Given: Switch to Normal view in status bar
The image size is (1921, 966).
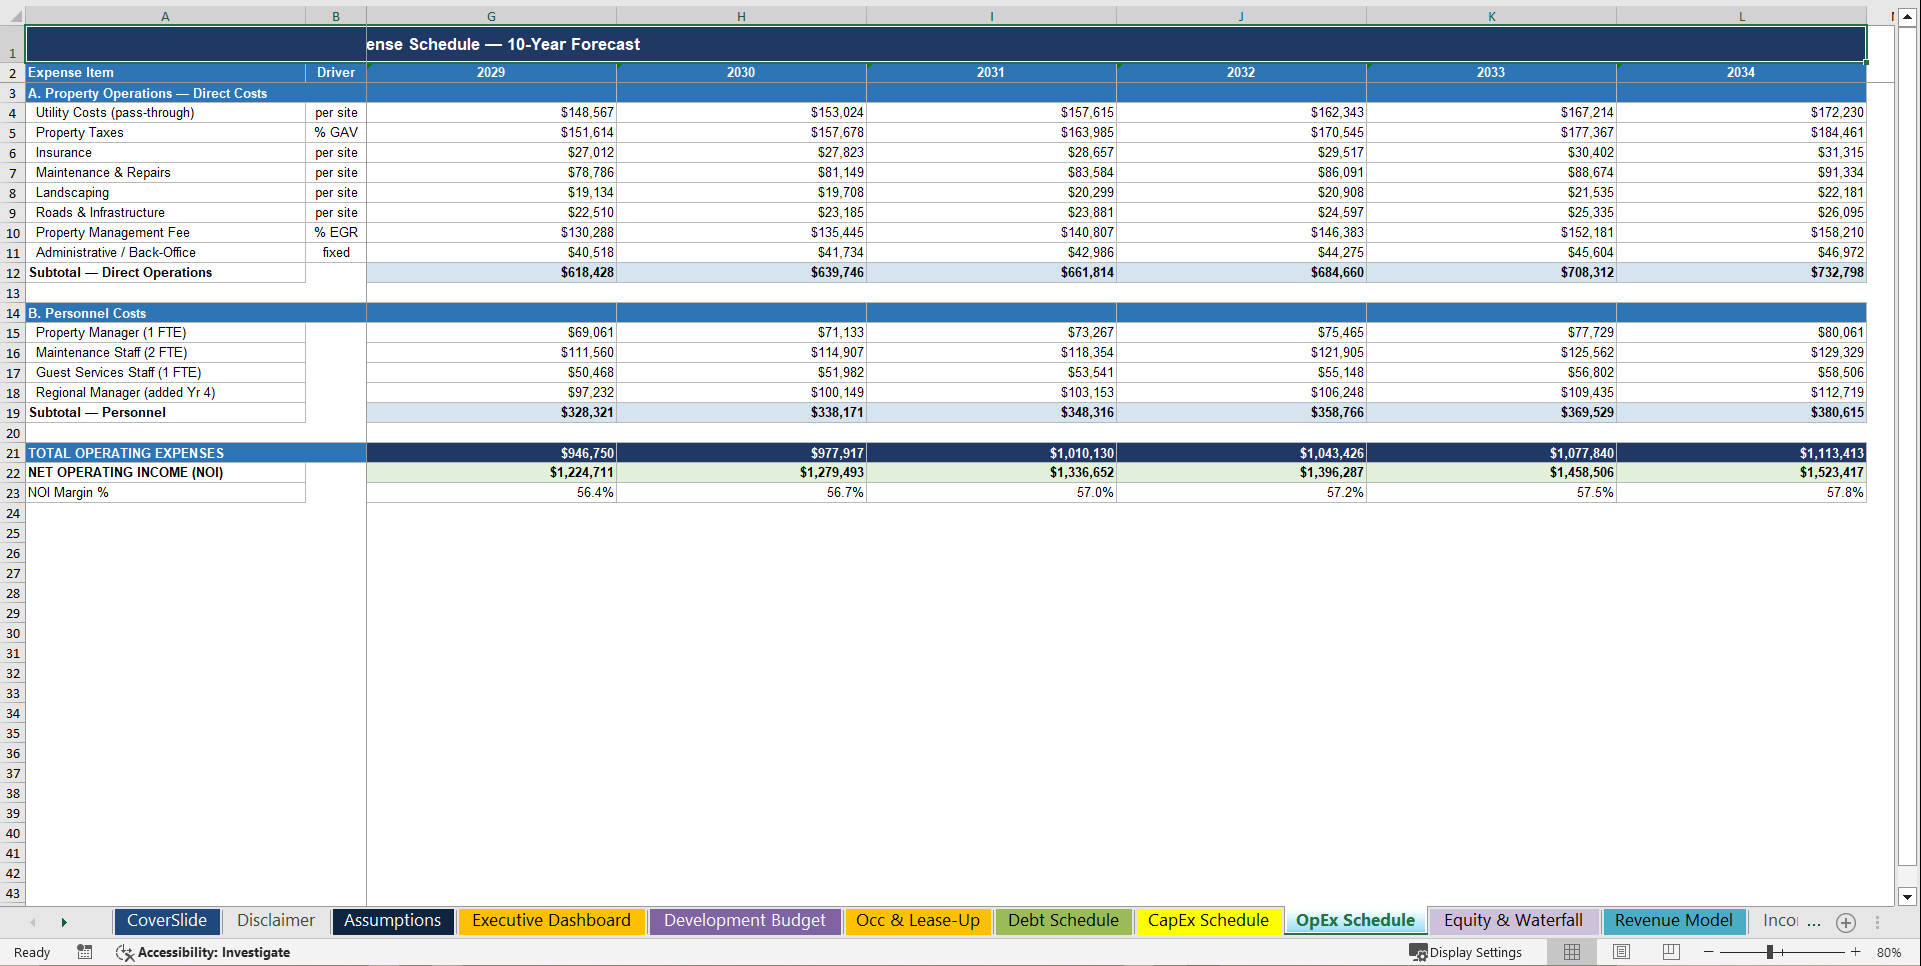Looking at the screenshot, I should (x=1571, y=952).
